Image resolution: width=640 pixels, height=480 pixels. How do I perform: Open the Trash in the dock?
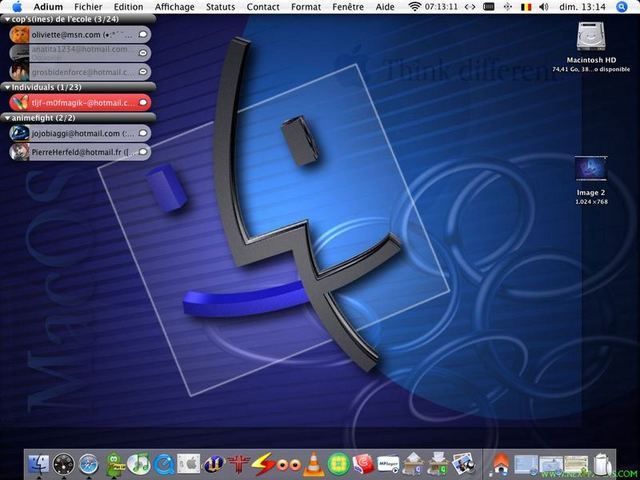[x=603, y=464]
